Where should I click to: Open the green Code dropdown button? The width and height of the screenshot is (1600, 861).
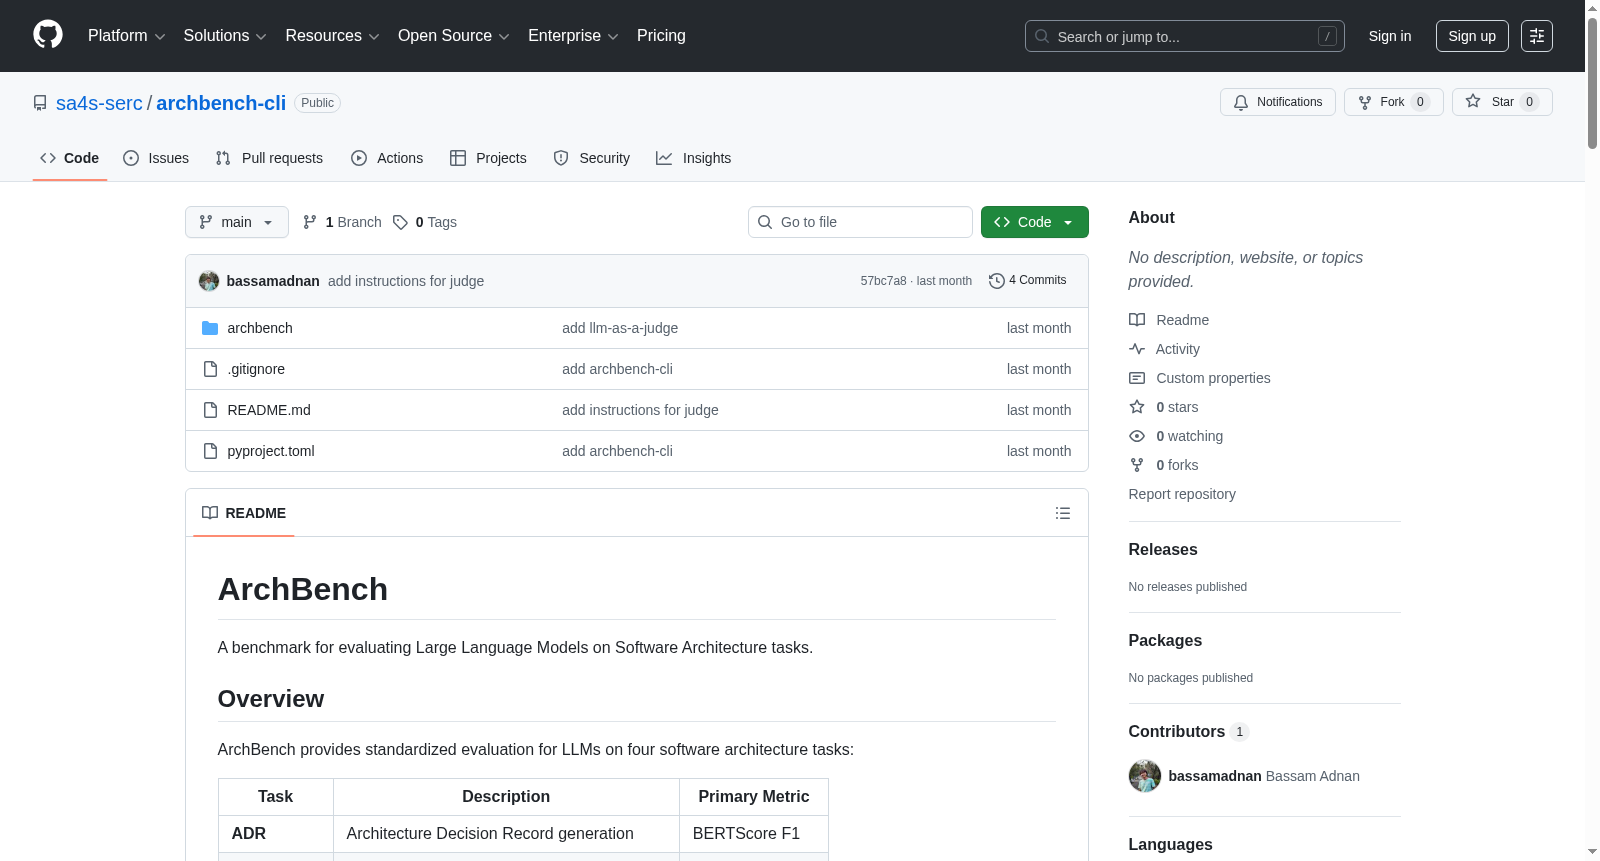click(1035, 222)
